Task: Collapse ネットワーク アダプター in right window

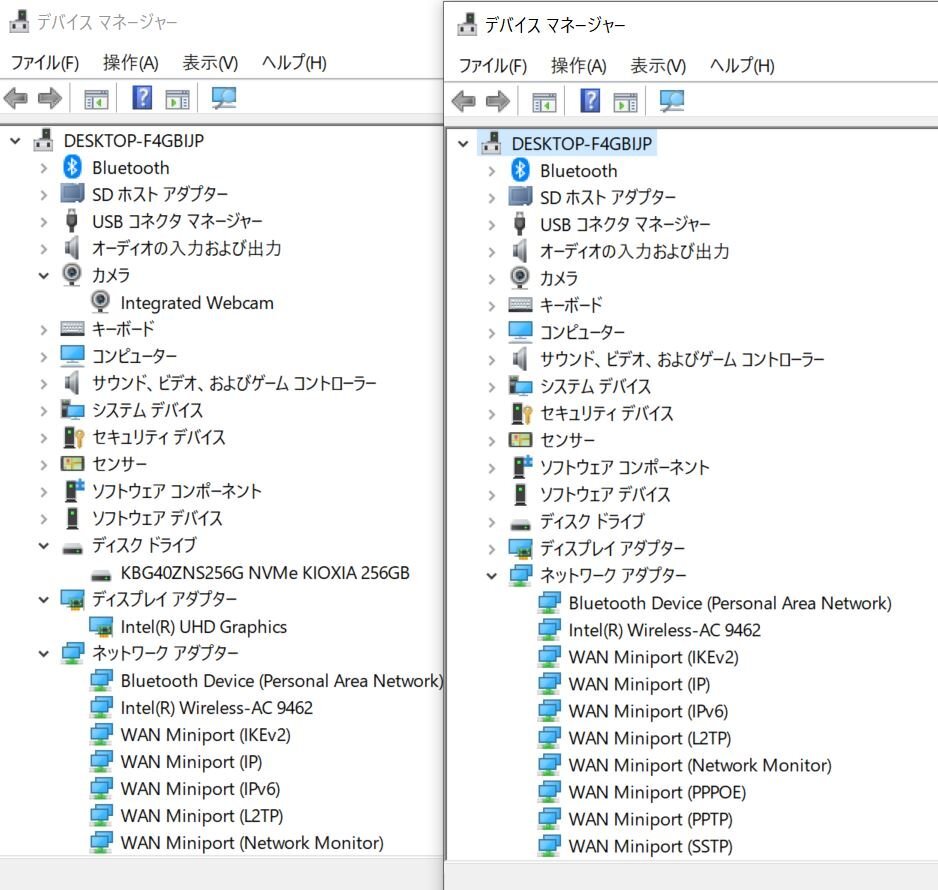Action: pos(490,575)
